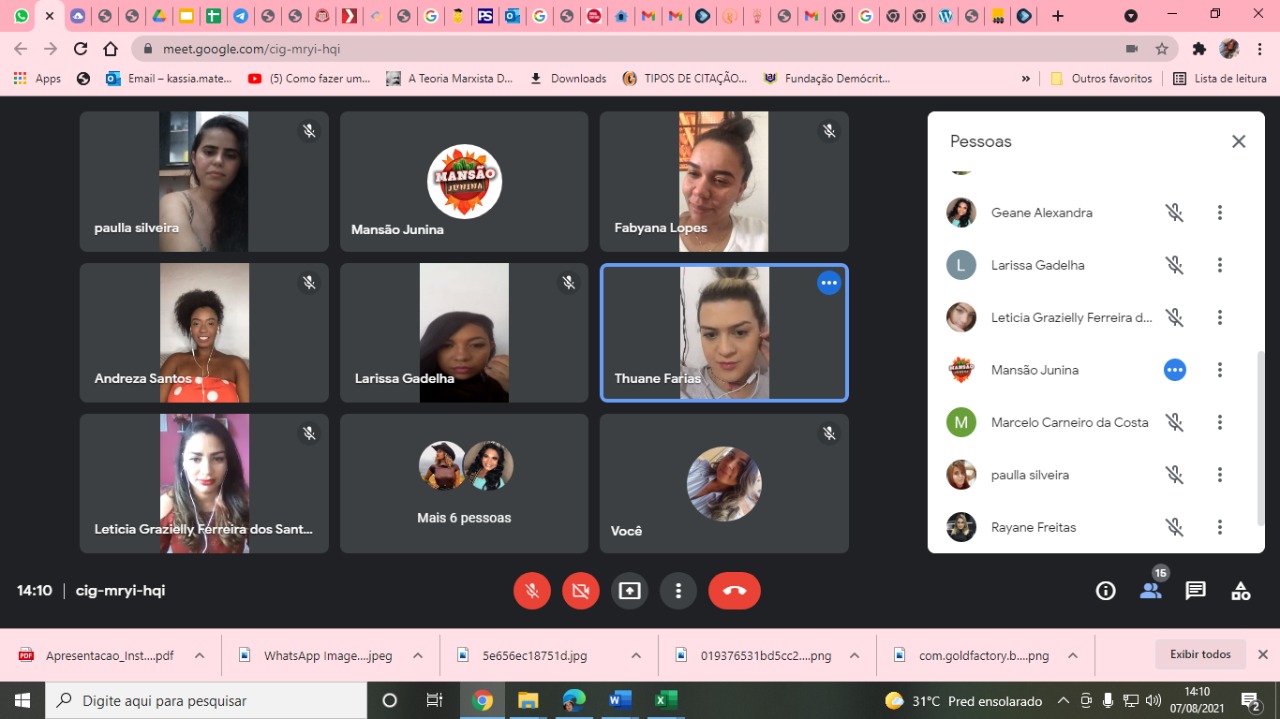Expand options for the Apresentacao_Inst pdf download
Image resolution: width=1280 pixels, height=719 pixels.
coord(199,656)
